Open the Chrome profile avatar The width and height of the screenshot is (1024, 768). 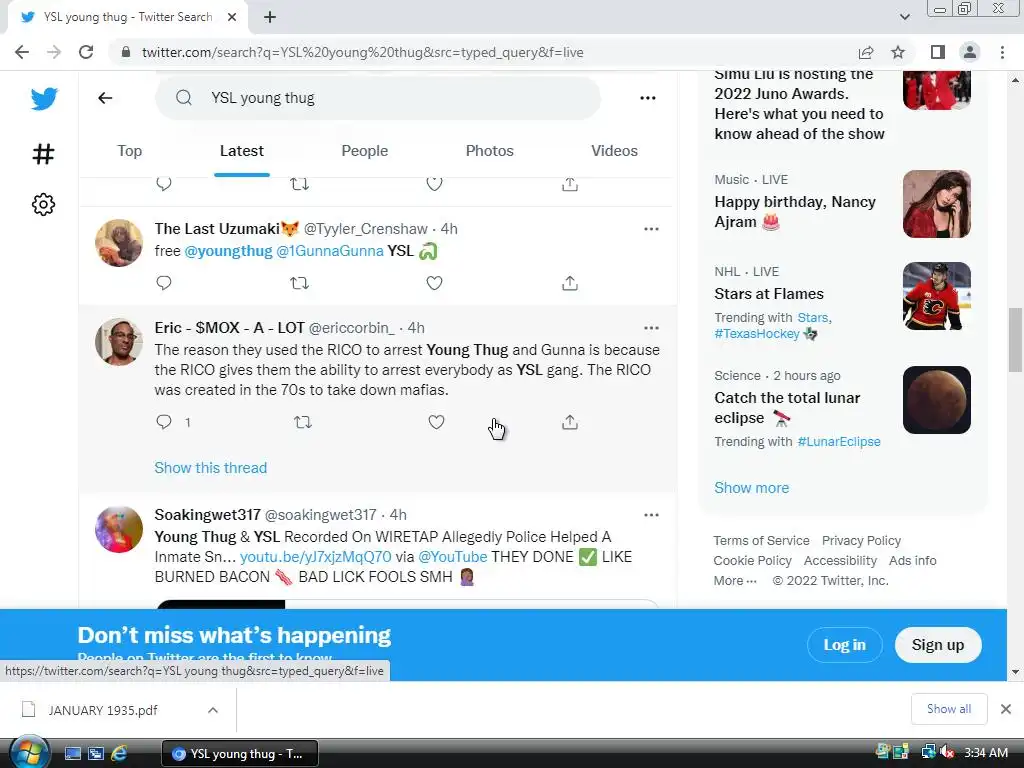tap(970, 52)
